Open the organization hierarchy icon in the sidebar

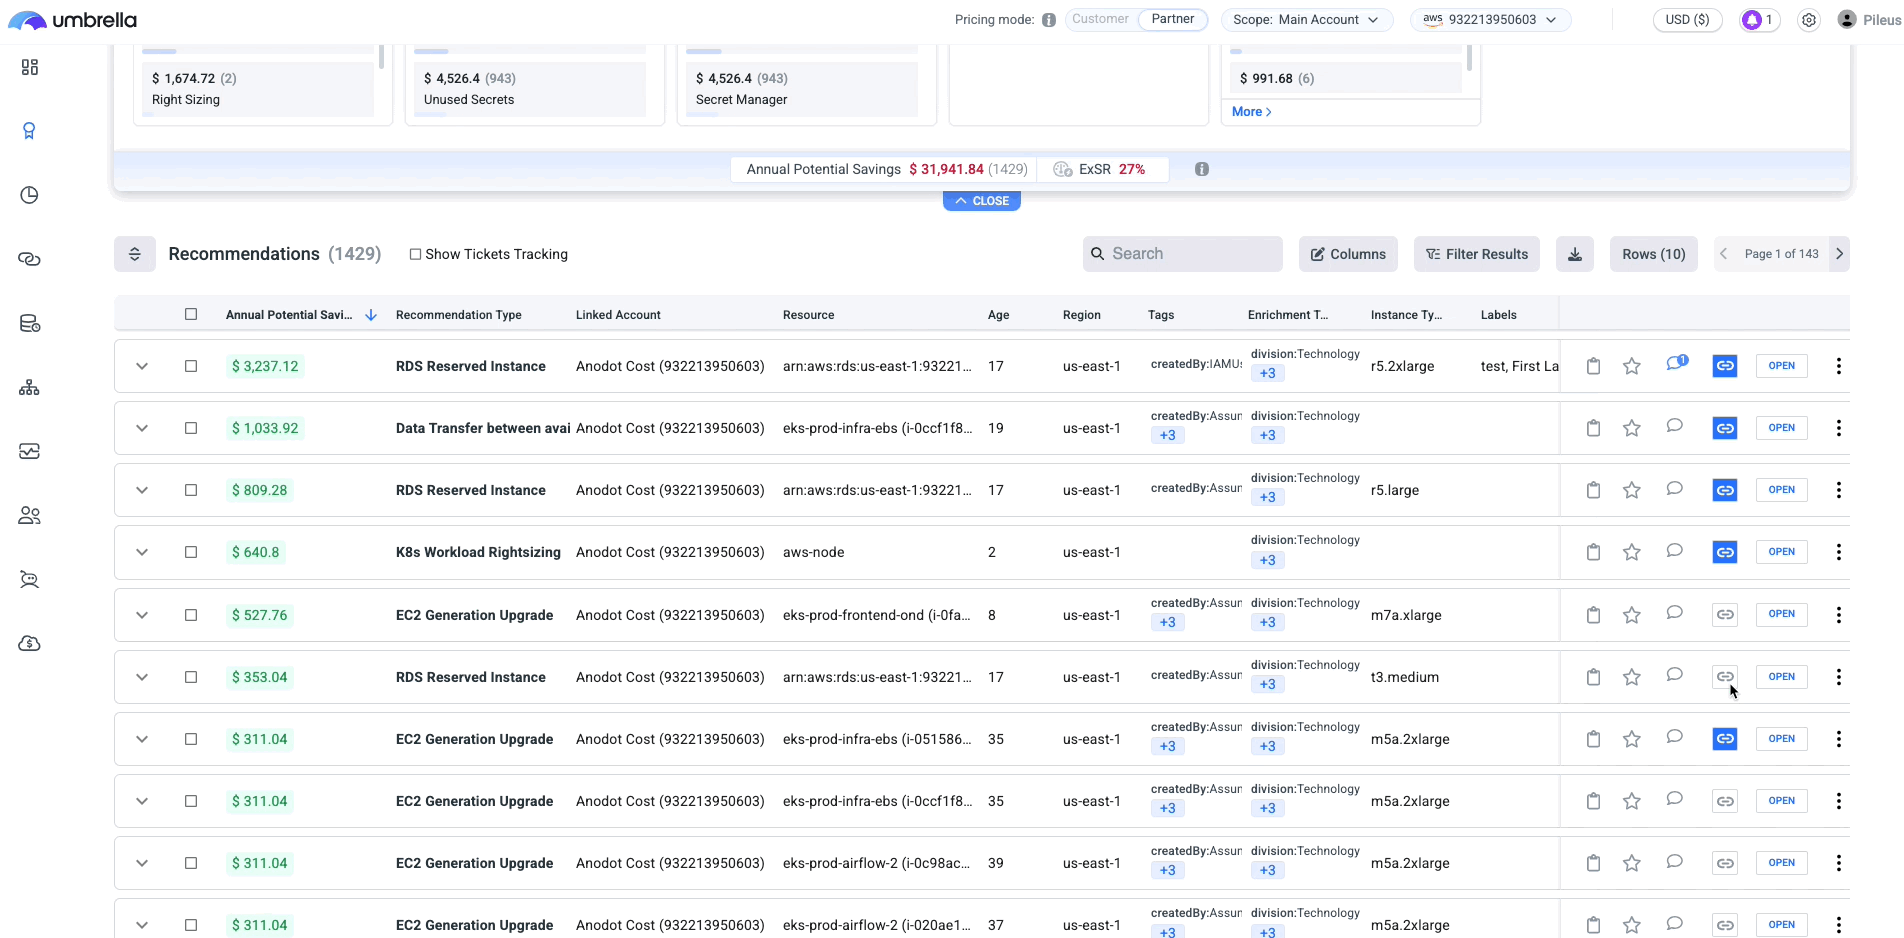point(30,387)
